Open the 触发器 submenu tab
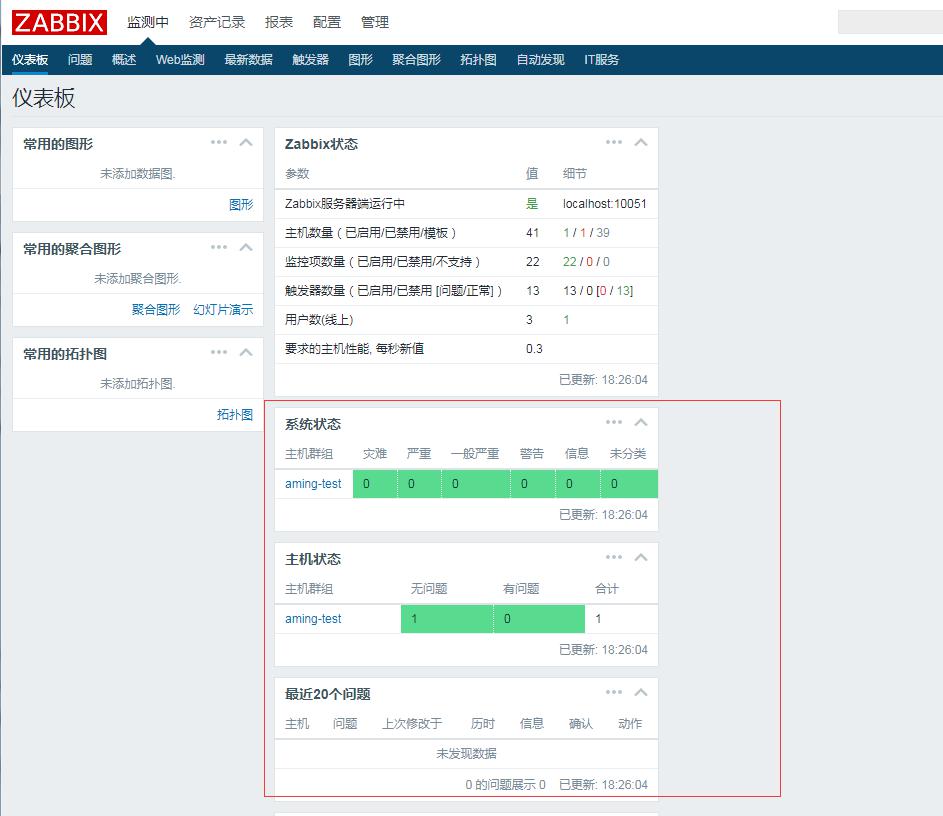Viewport: 943px width, 816px height. 310,60
